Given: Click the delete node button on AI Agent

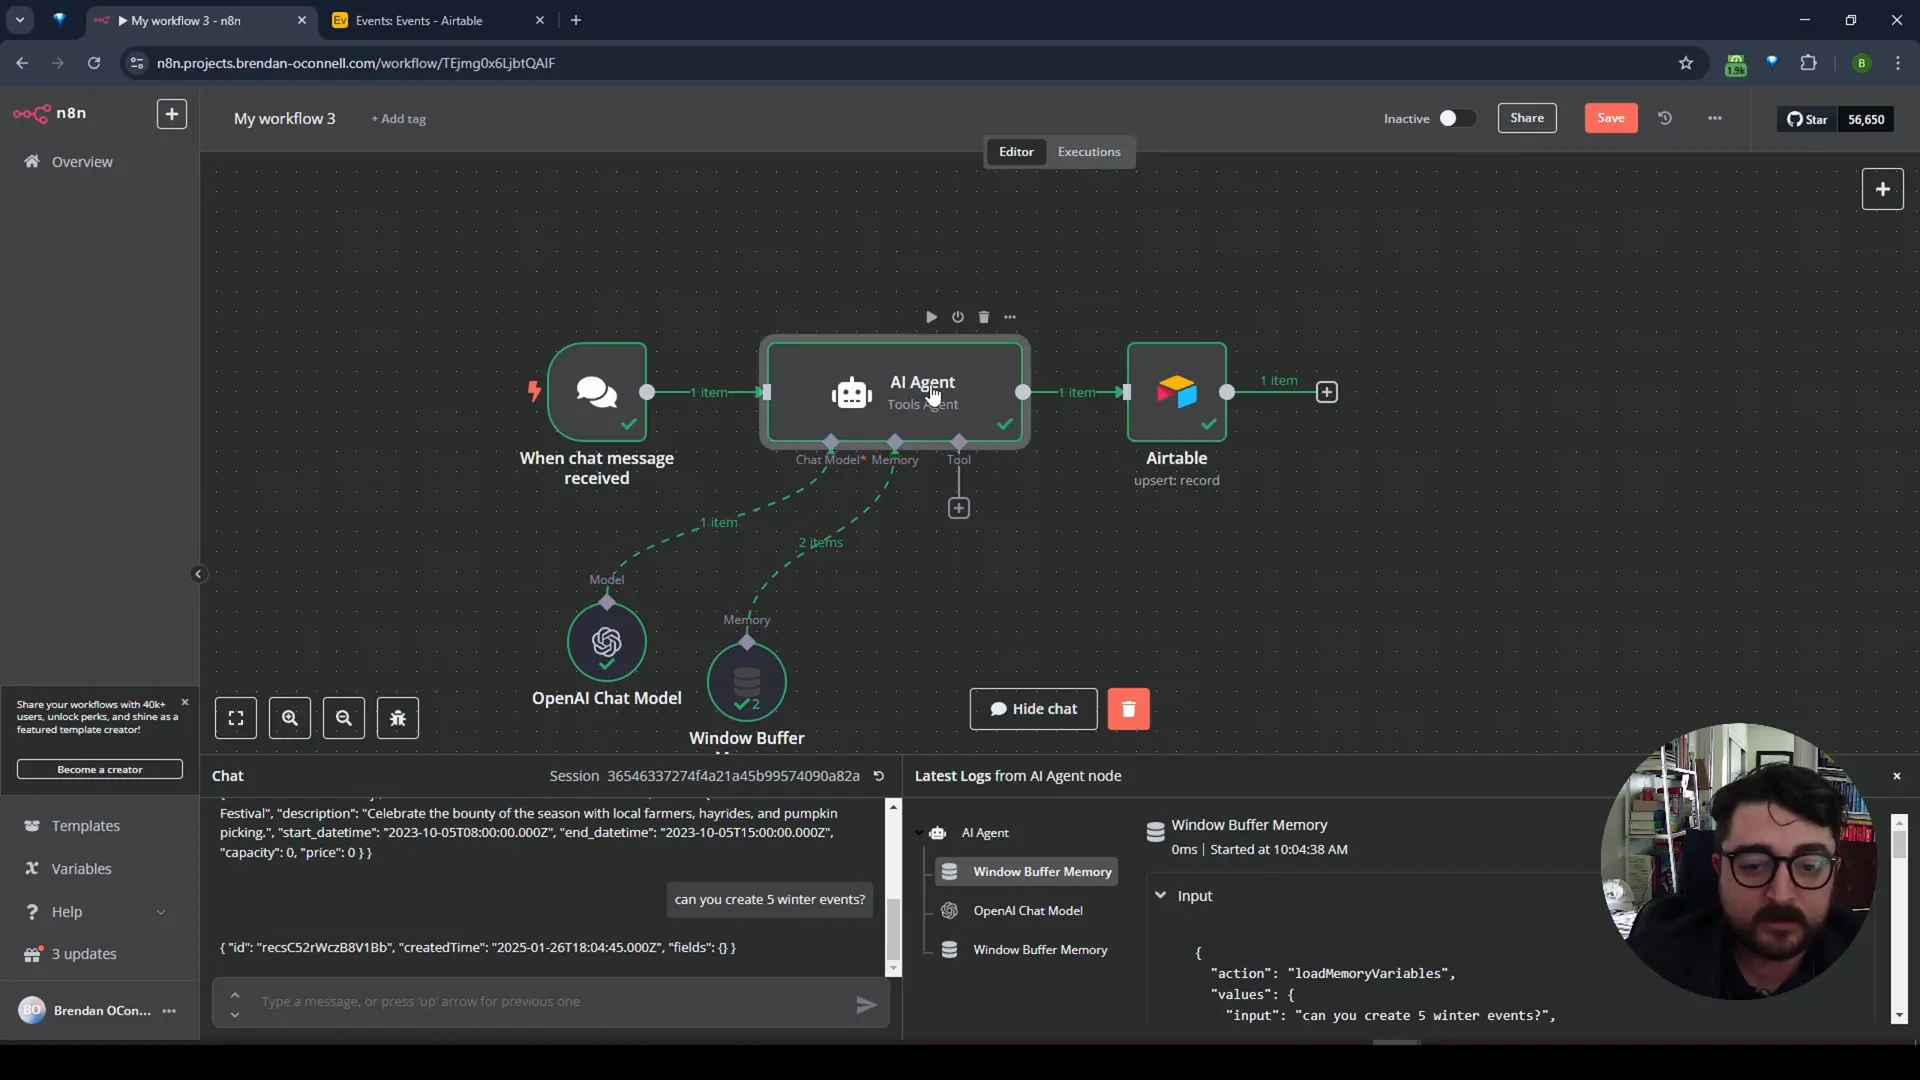Looking at the screenshot, I should point(984,316).
